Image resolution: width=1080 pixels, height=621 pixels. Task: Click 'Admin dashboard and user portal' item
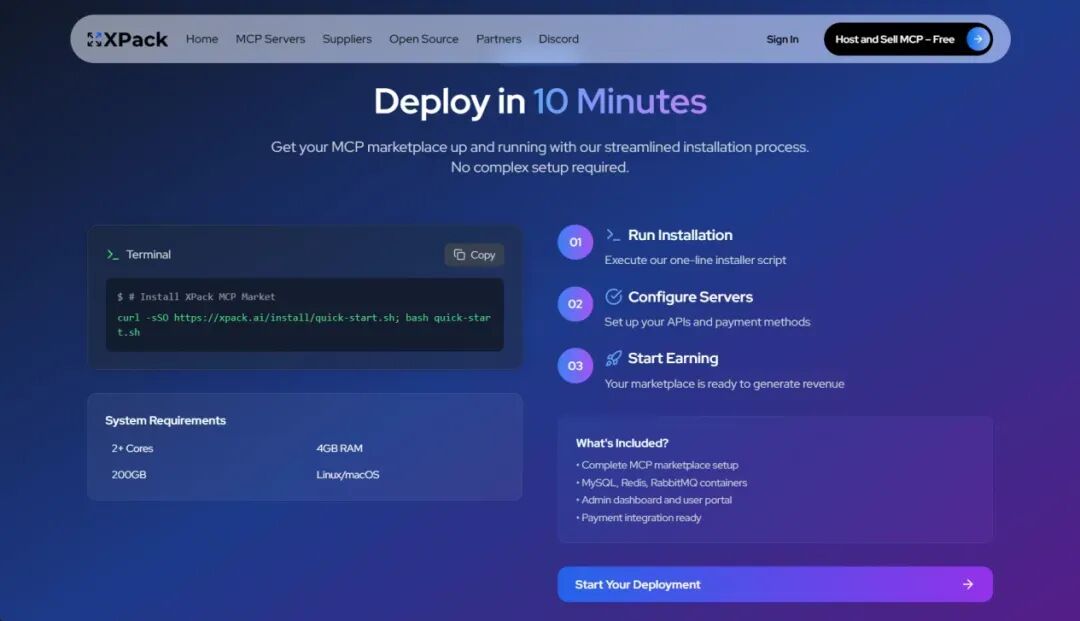(656, 500)
